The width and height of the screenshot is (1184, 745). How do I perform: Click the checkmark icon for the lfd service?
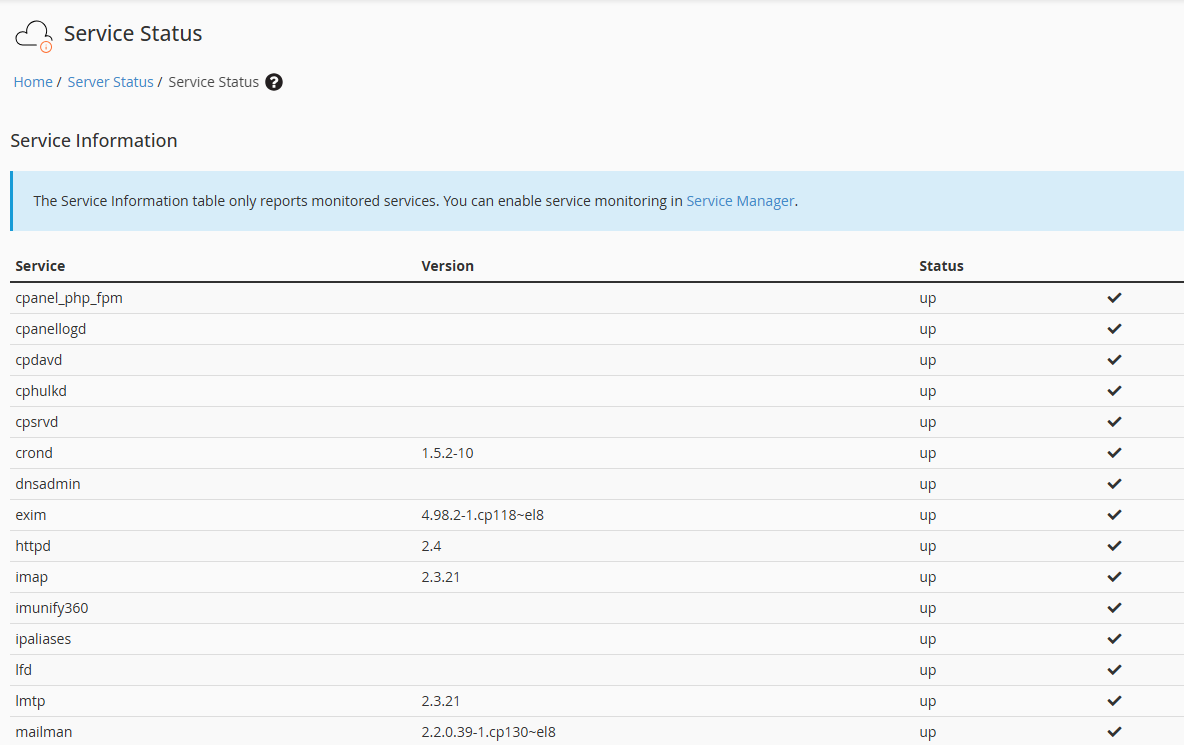point(1114,669)
